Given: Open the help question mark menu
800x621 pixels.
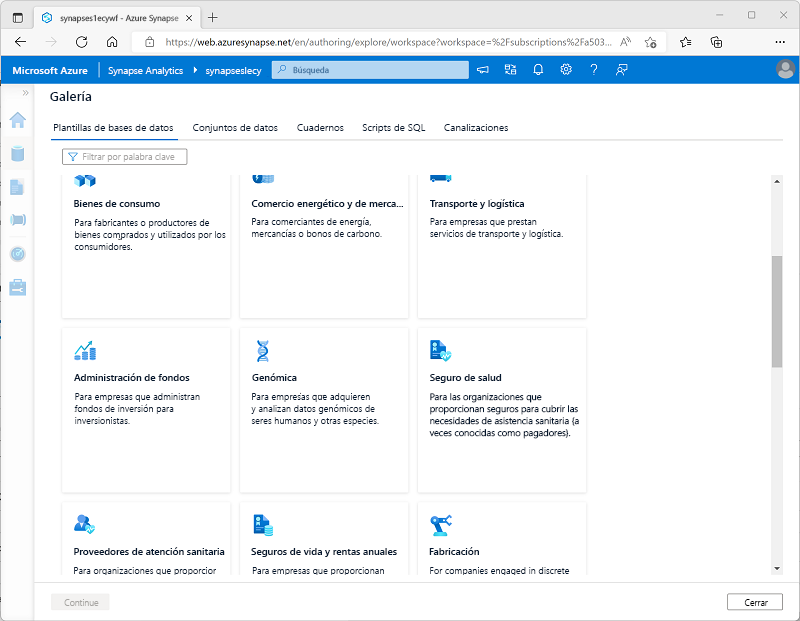Looking at the screenshot, I should [594, 70].
